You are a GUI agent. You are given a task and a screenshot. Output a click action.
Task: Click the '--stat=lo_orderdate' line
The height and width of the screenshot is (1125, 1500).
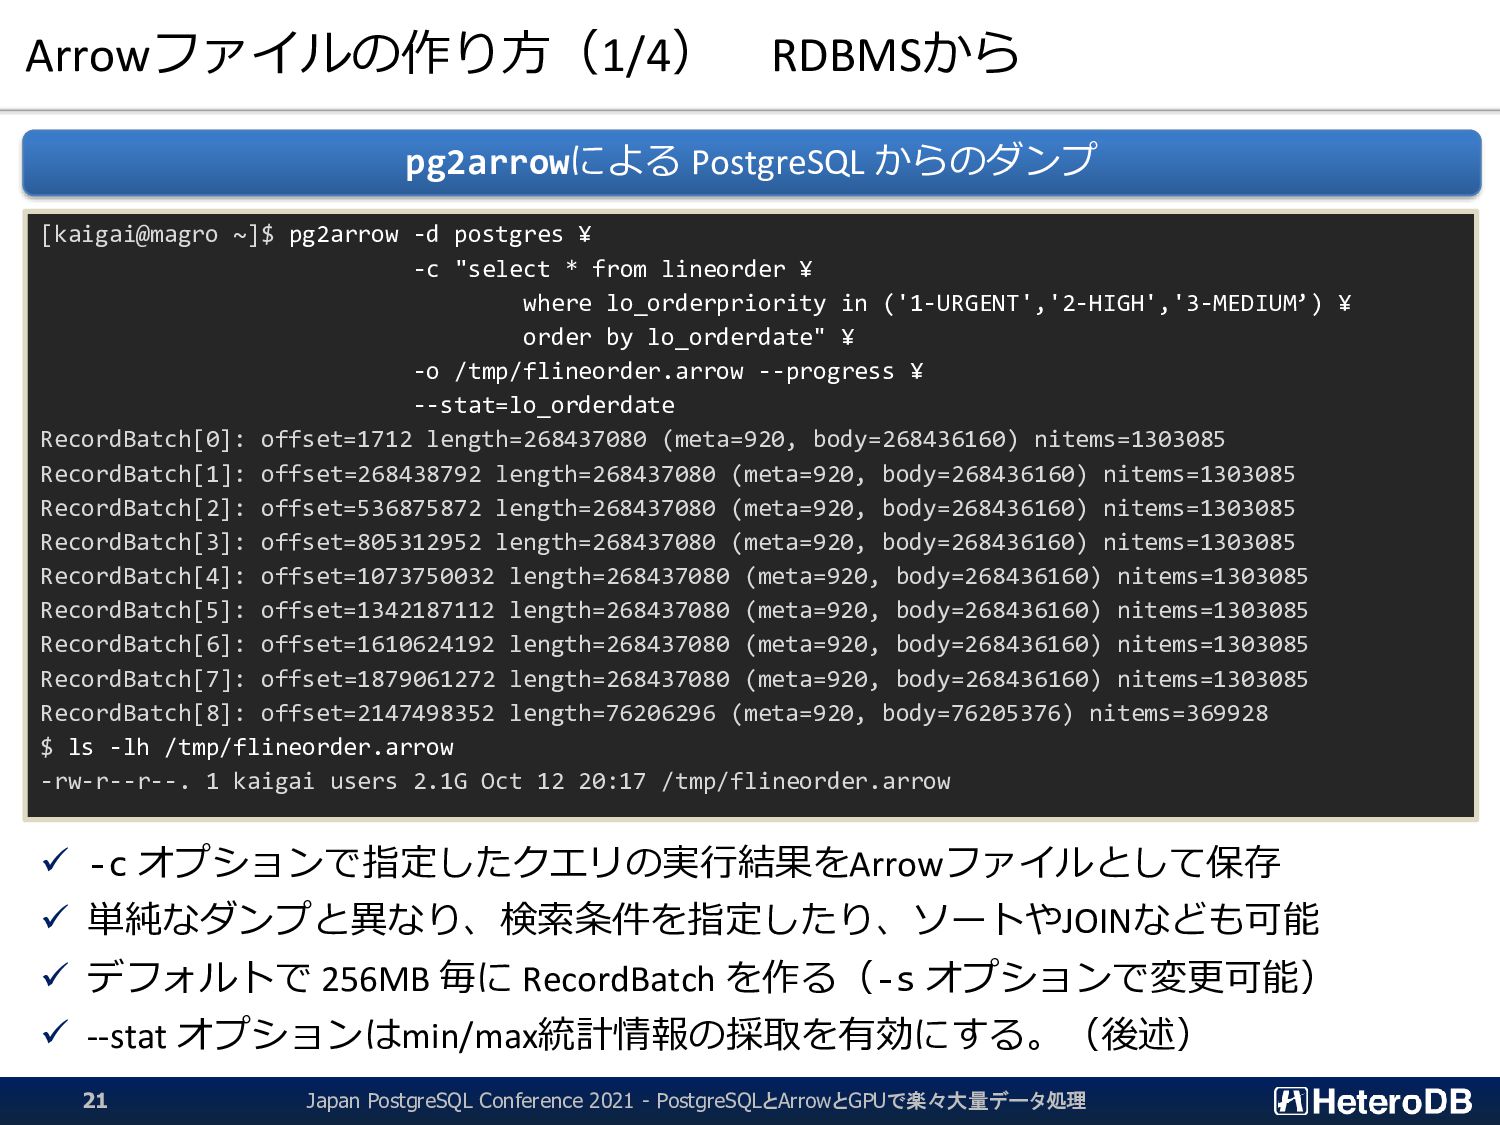point(544,405)
